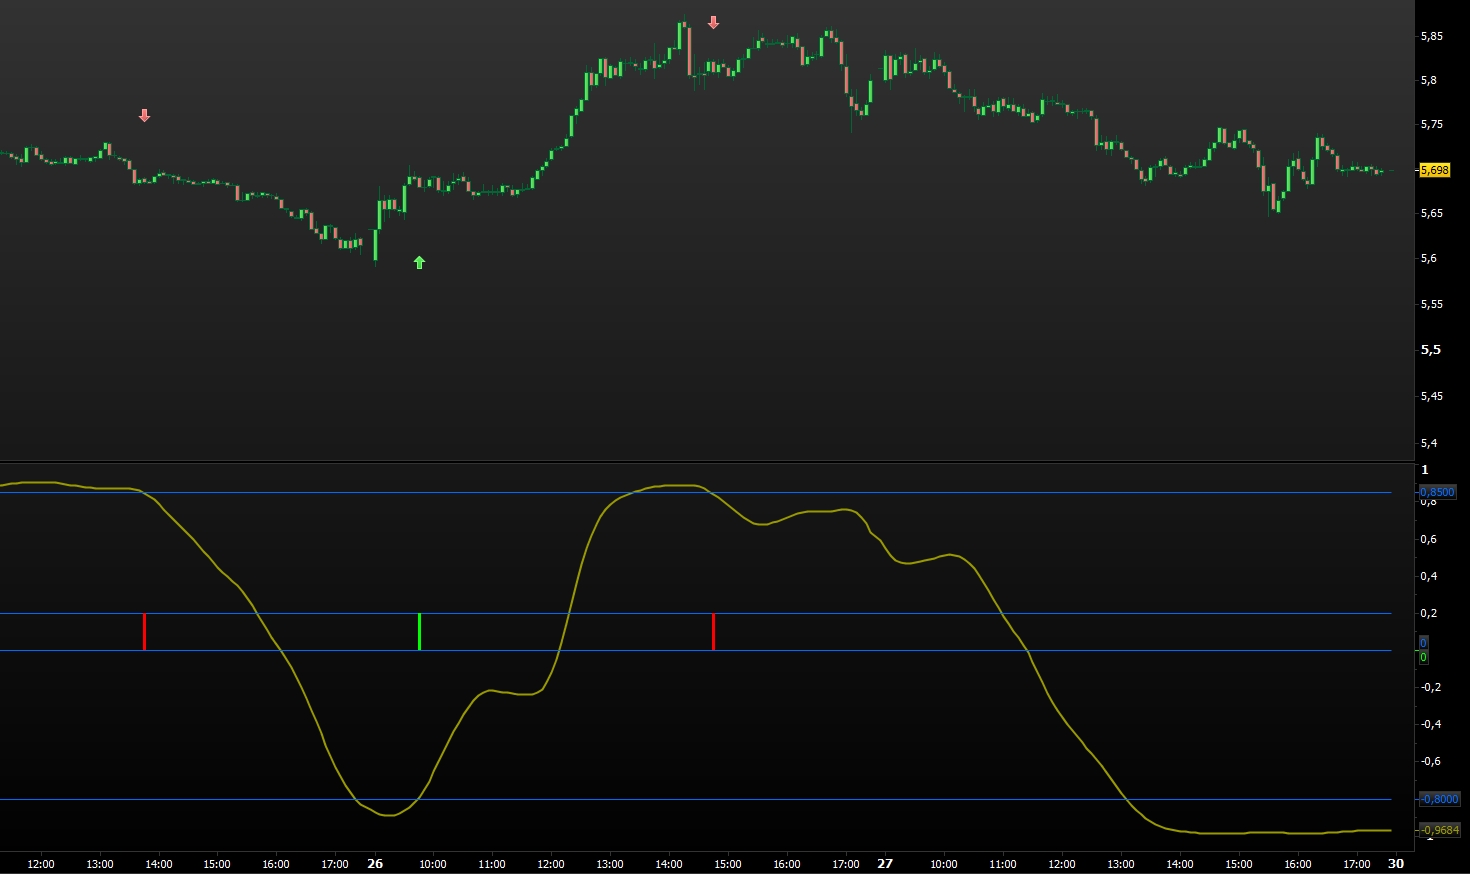Click the green up-arrow buy signal below the candles
1470x874 pixels.
(419, 263)
